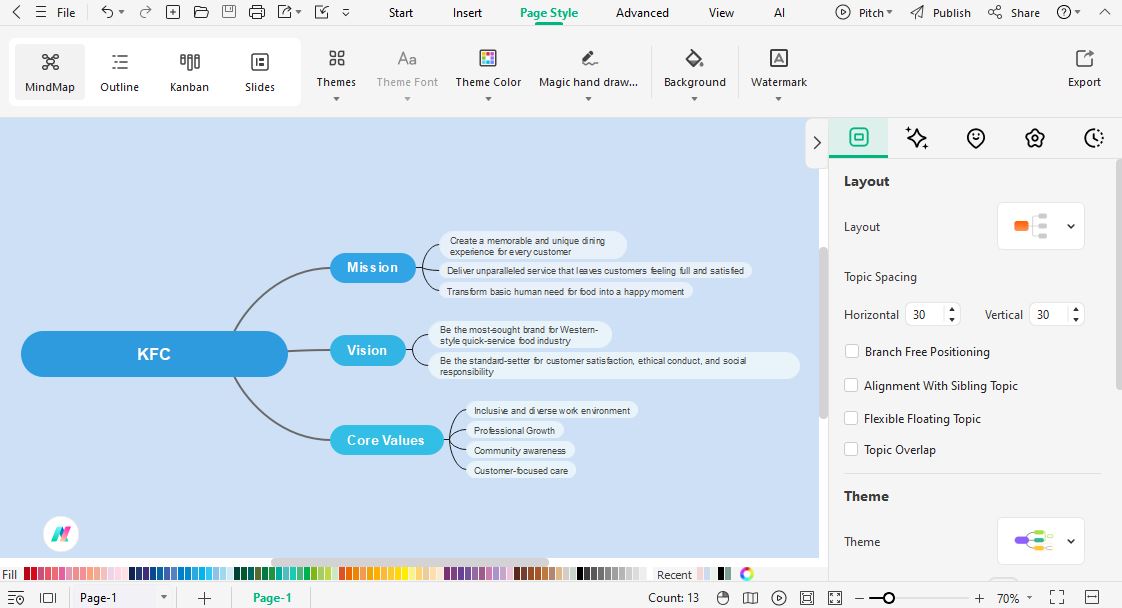The width and height of the screenshot is (1122, 608).
Task: Enable Topic Overlap checkbox
Action: (851, 449)
